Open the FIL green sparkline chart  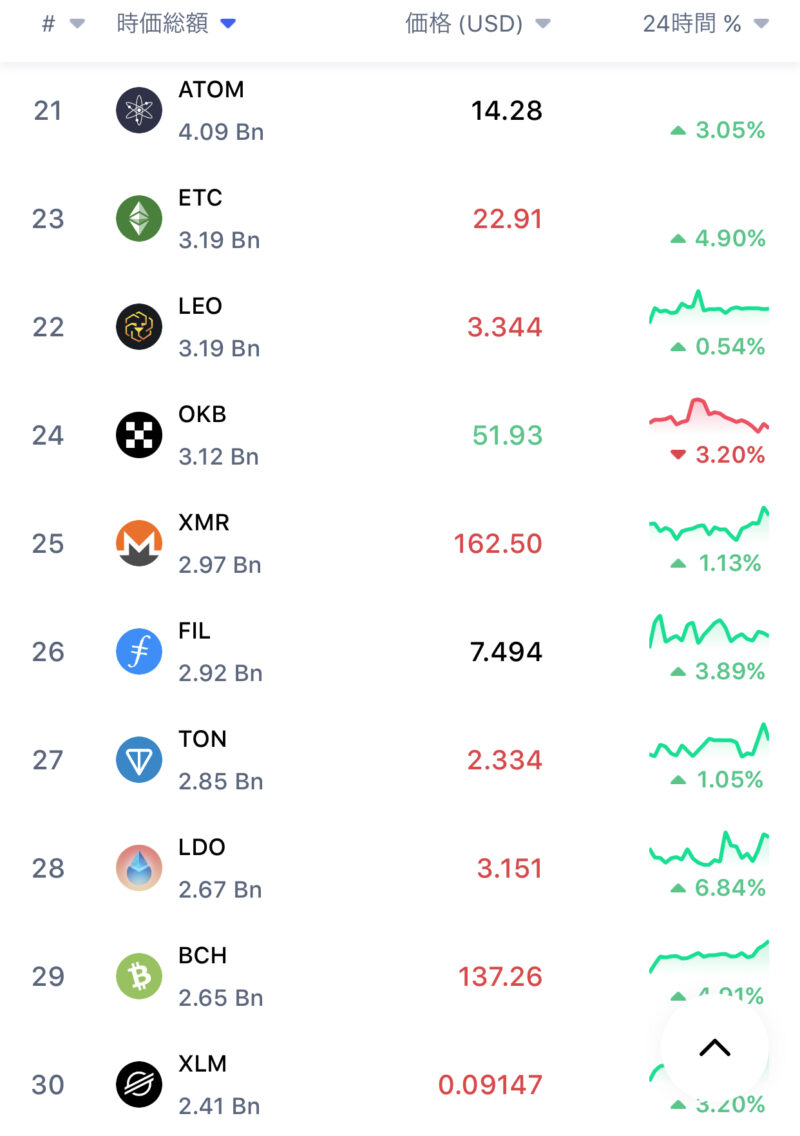[708, 631]
